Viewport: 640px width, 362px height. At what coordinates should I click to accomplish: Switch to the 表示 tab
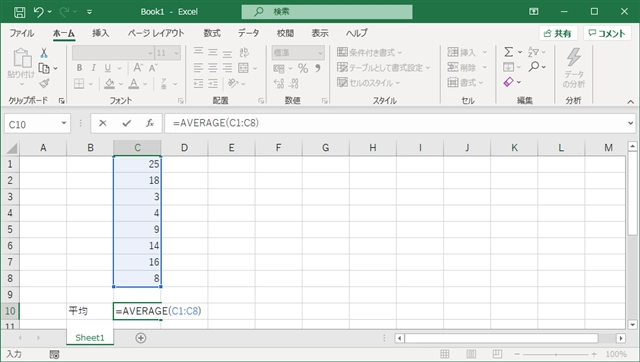click(320, 33)
